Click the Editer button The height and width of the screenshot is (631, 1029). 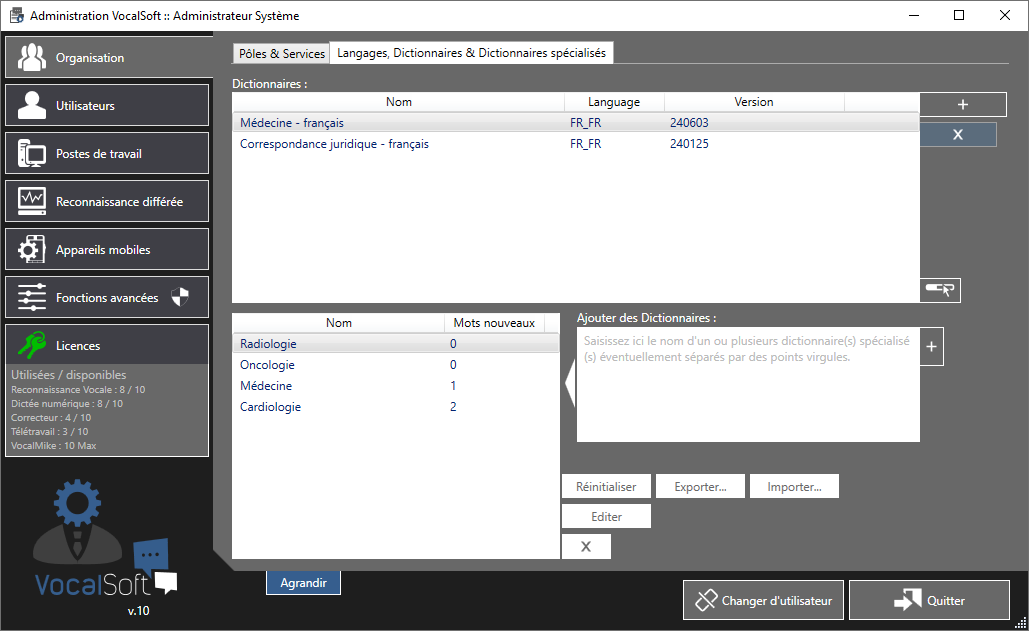606,516
